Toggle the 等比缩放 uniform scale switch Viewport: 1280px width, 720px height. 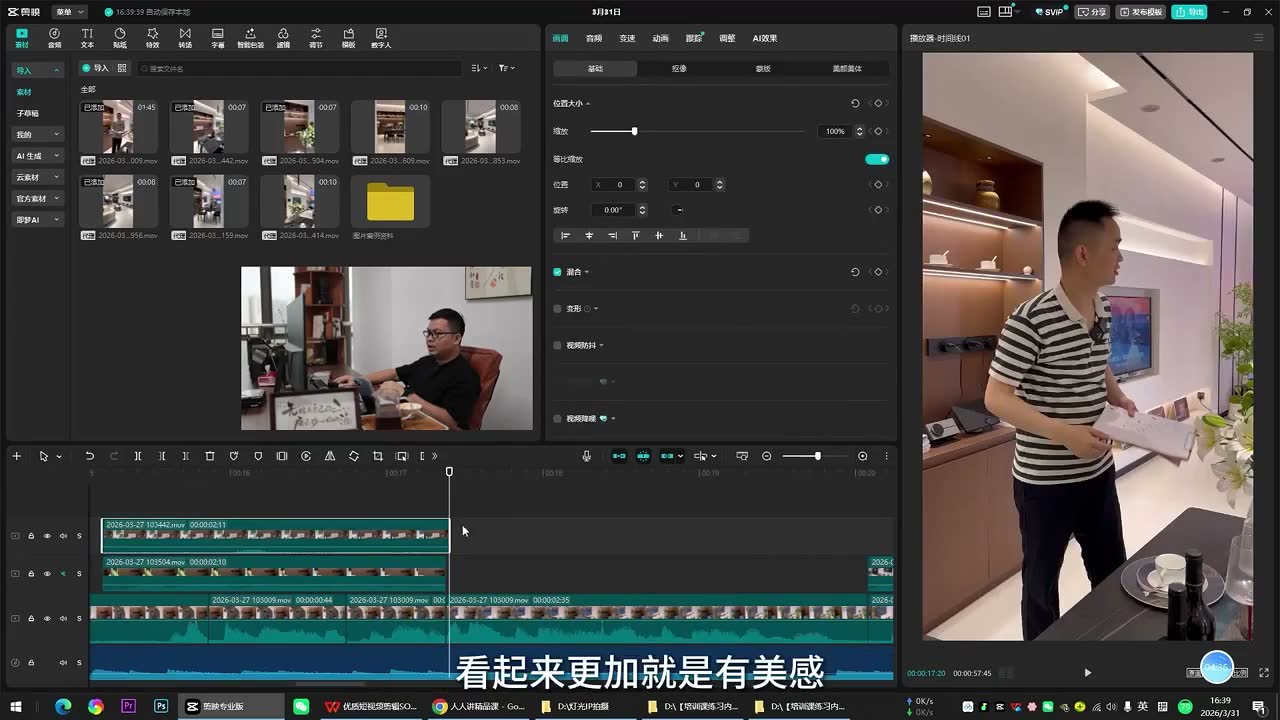[x=877, y=159]
